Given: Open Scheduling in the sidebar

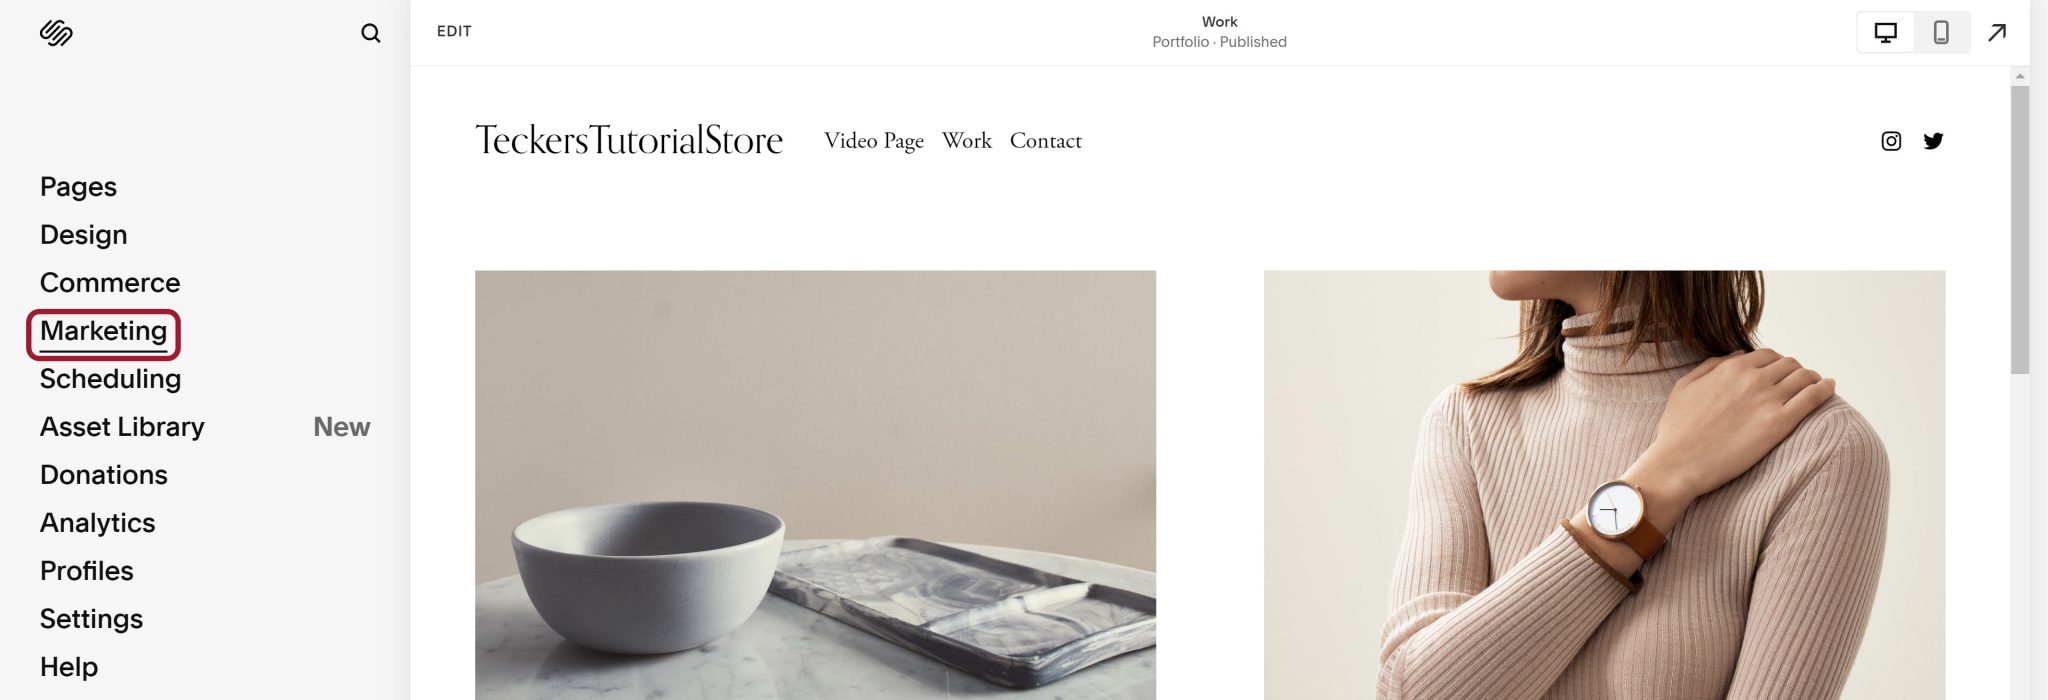Looking at the screenshot, I should 110,379.
